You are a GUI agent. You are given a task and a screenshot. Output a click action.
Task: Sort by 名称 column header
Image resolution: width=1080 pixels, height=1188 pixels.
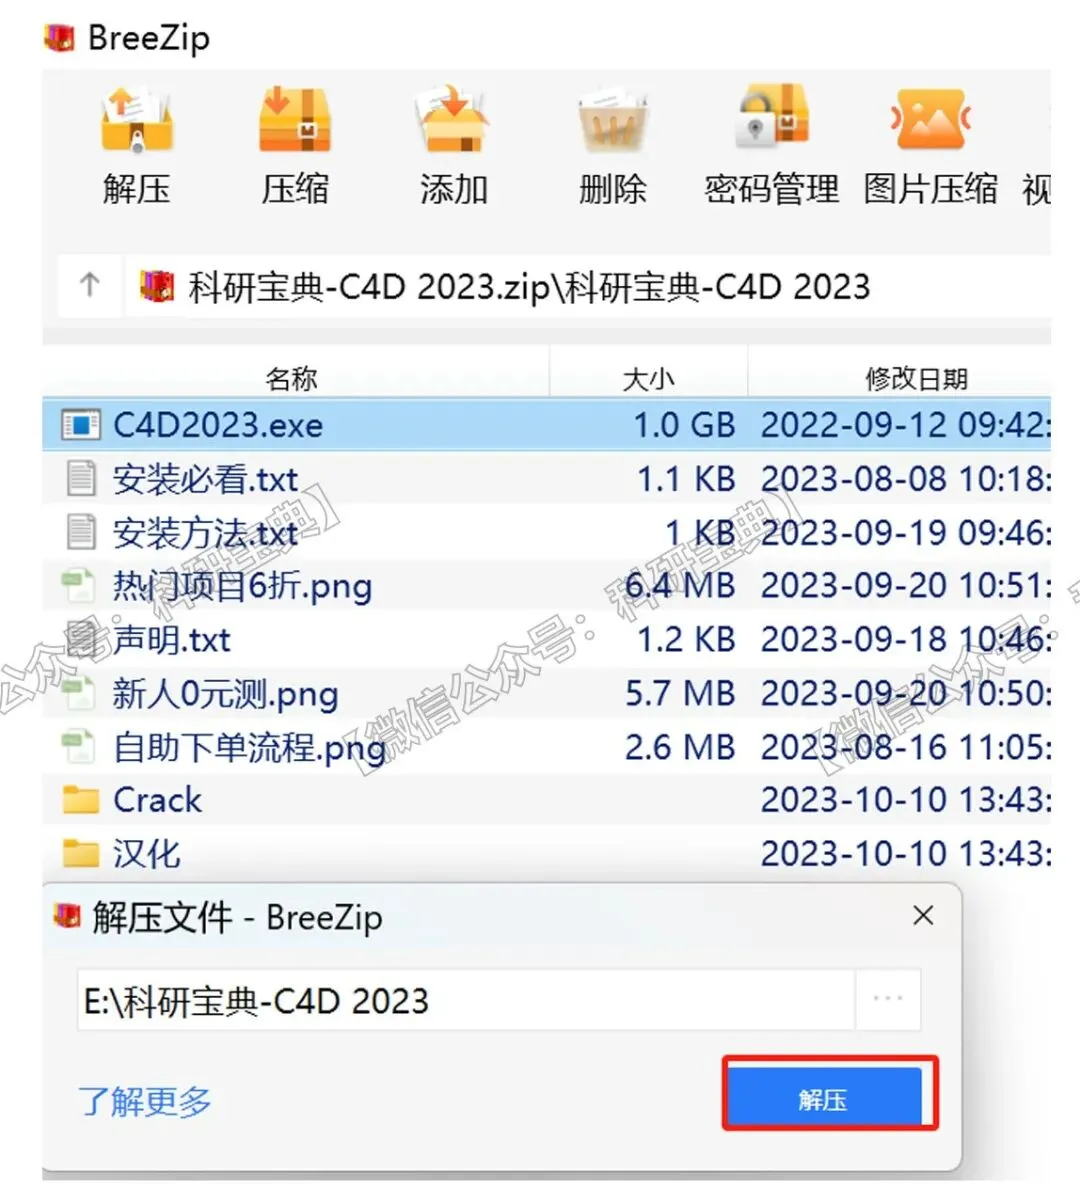coord(293,377)
